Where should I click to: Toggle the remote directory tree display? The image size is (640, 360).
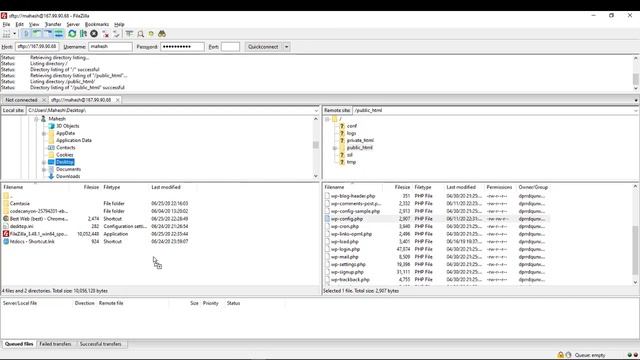(48, 34)
